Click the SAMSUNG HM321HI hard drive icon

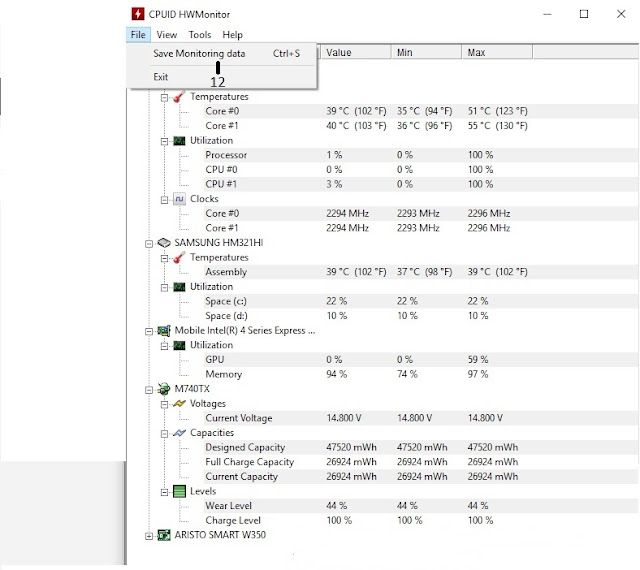pyautogui.click(x=164, y=243)
